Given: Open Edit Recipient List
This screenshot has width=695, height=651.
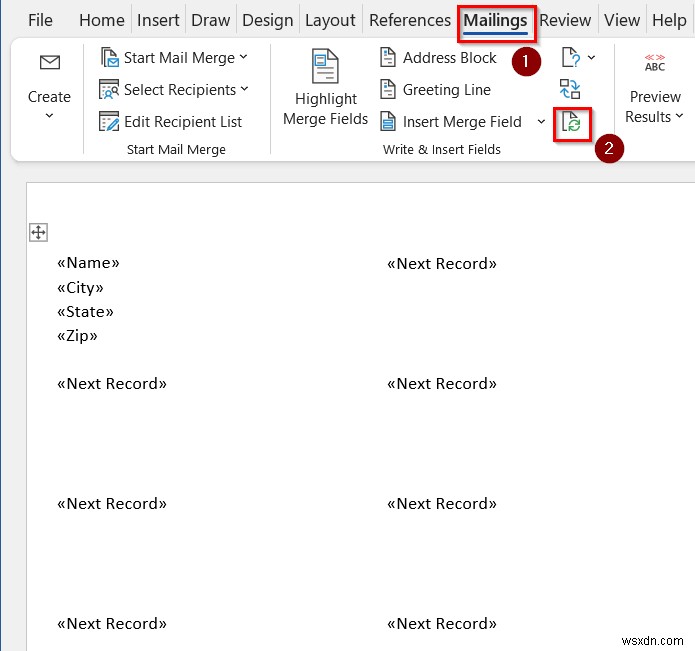Looking at the screenshot, I should tap(183, 122).
